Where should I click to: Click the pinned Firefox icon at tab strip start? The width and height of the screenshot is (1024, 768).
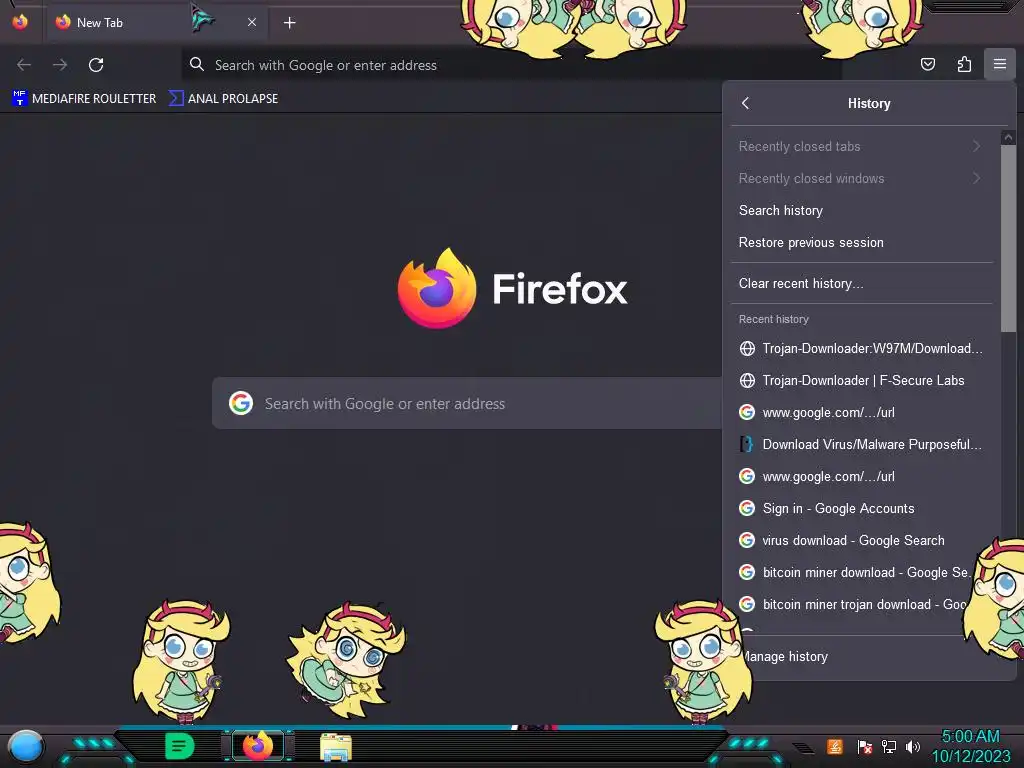pyautogui.click(x=20, y=22)
